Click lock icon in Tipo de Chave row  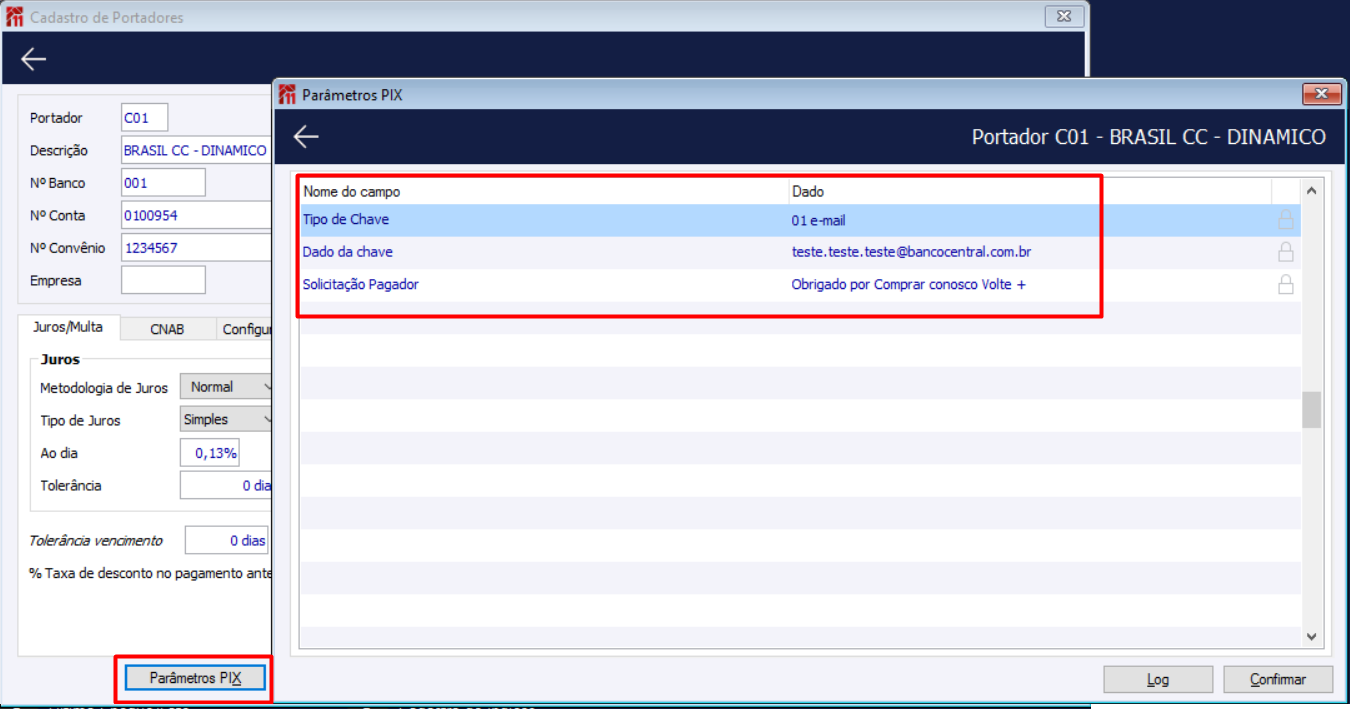pos(1286,220)
